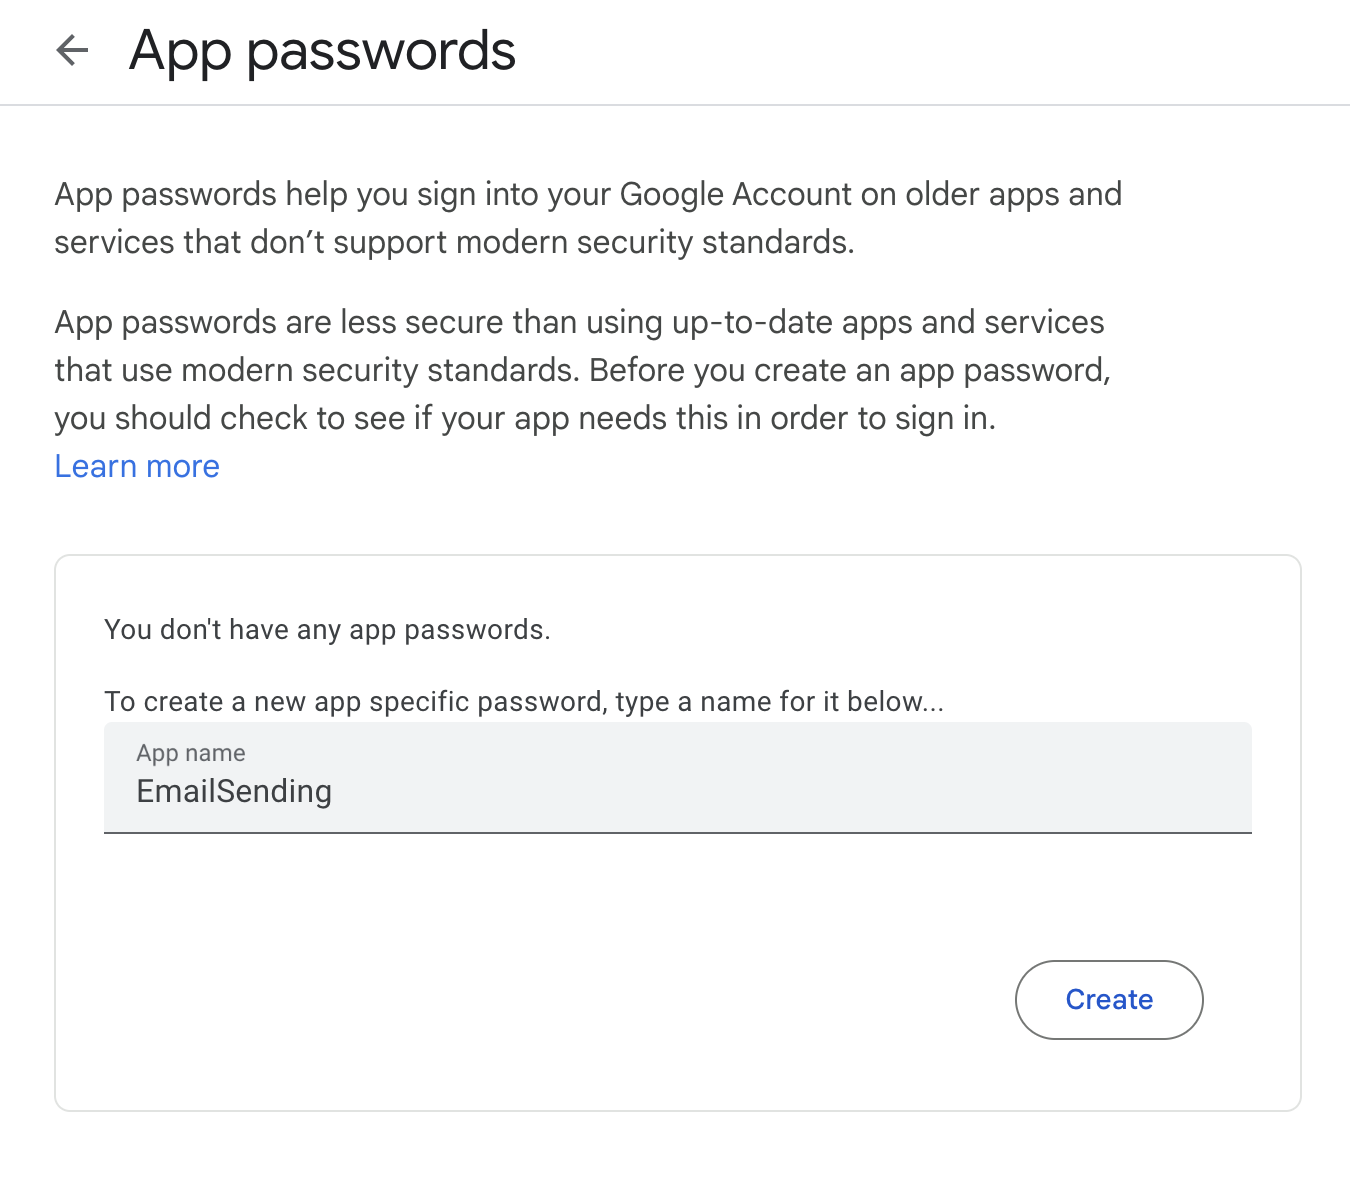Submit the EmailSending password via Create

[1109, 1000]
